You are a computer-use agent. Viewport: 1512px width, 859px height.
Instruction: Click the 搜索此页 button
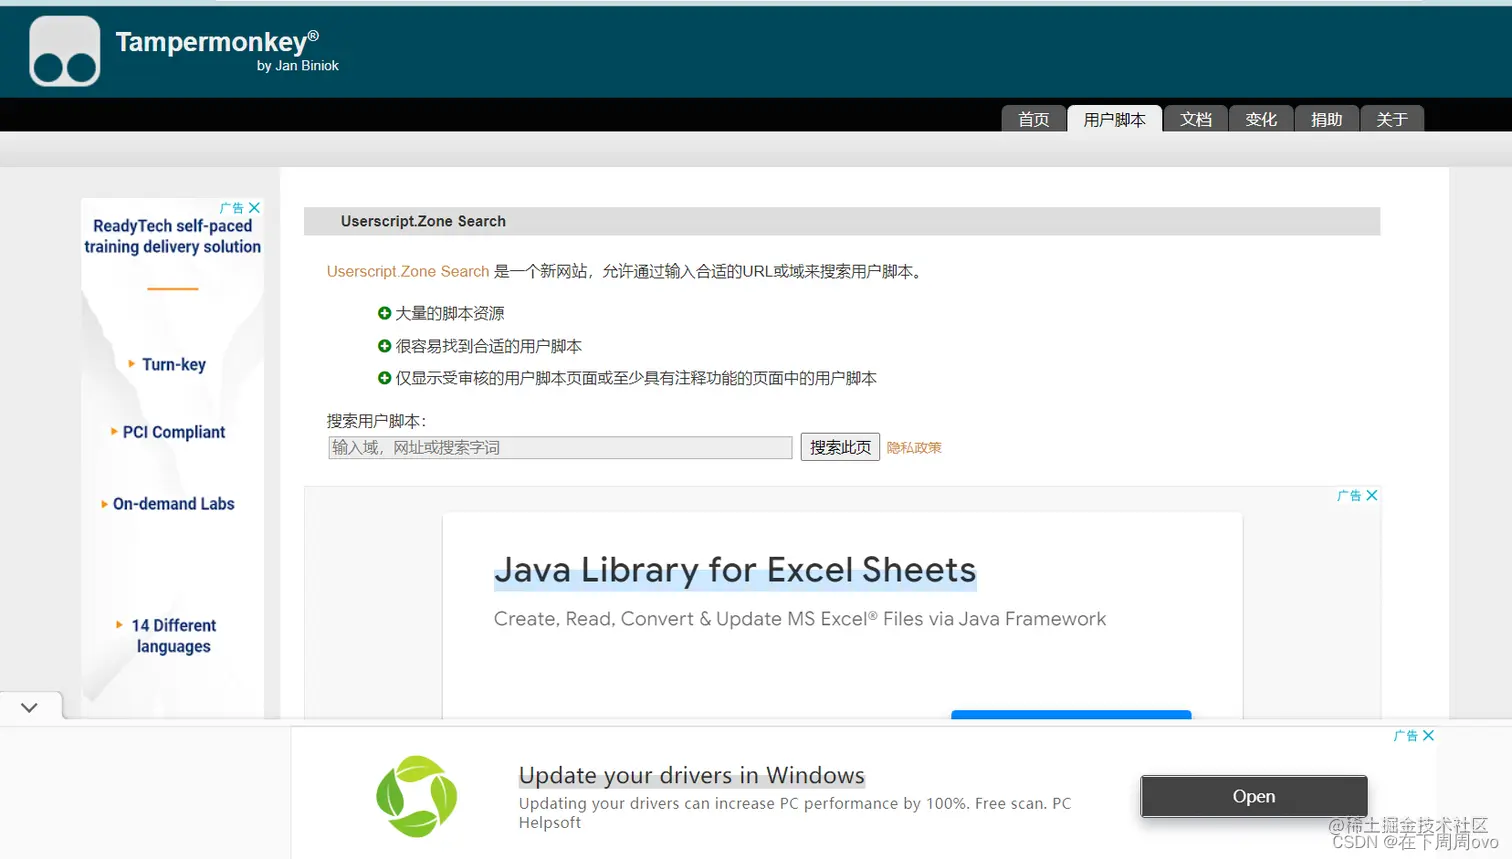coord(840,447)
